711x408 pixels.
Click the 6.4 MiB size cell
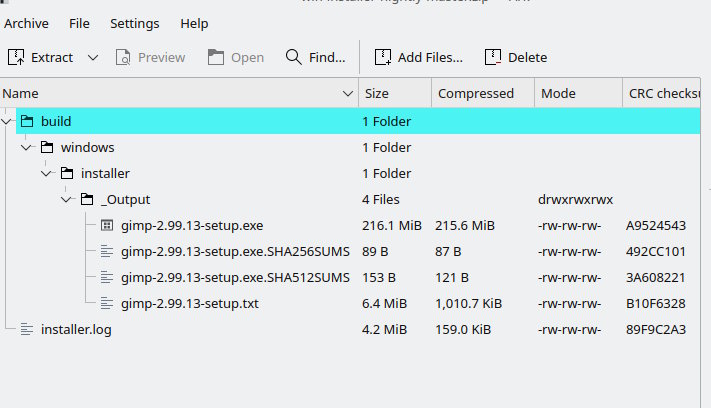click(384, 304)
